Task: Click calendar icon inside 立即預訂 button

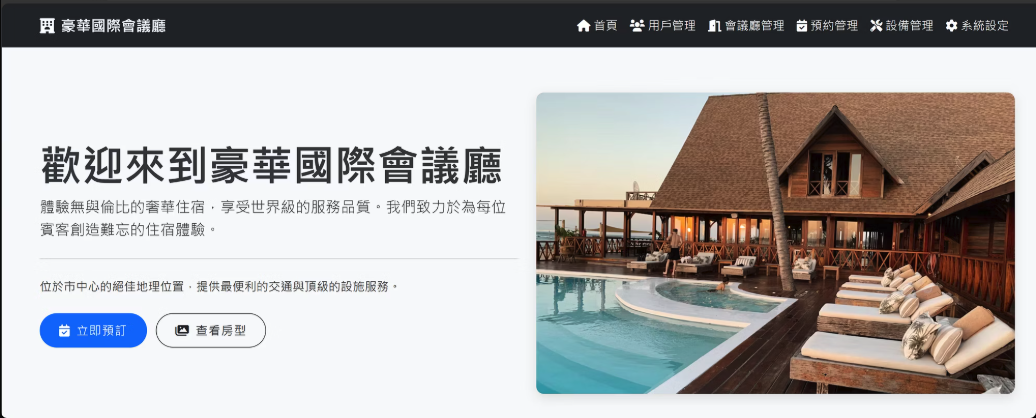Action: point(64,331)
